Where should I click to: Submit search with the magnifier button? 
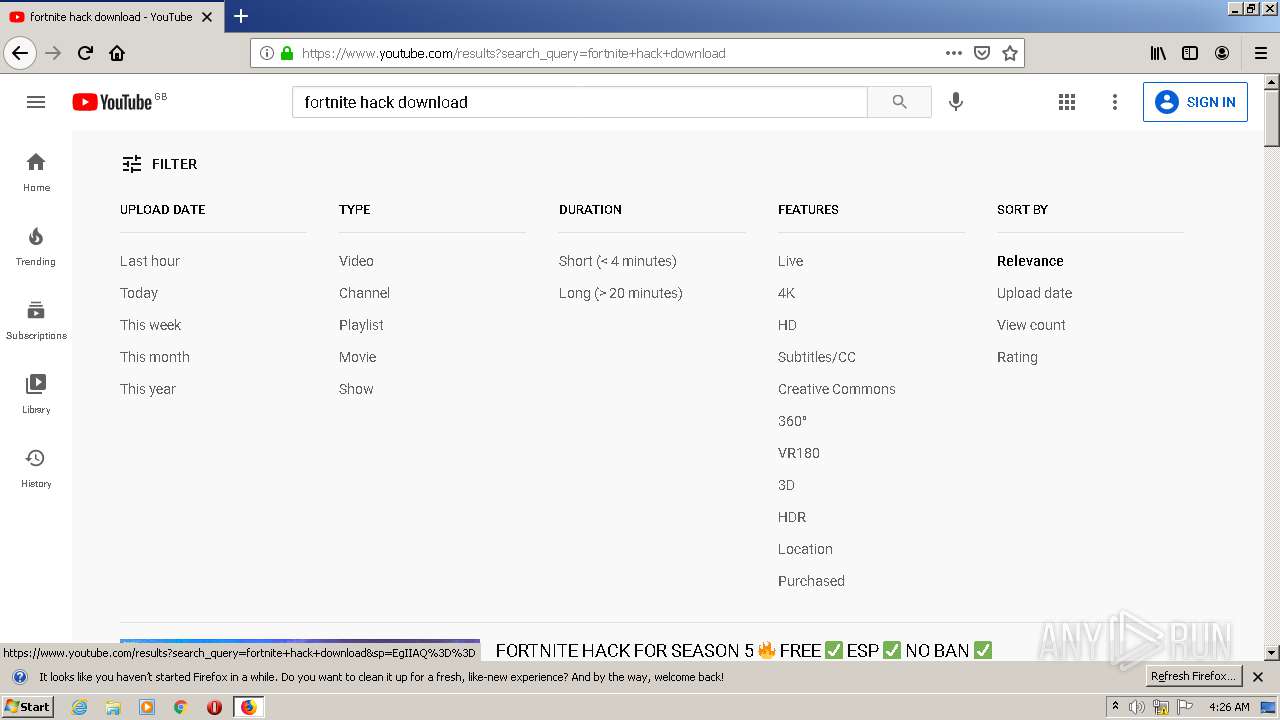tap(899, 102)
